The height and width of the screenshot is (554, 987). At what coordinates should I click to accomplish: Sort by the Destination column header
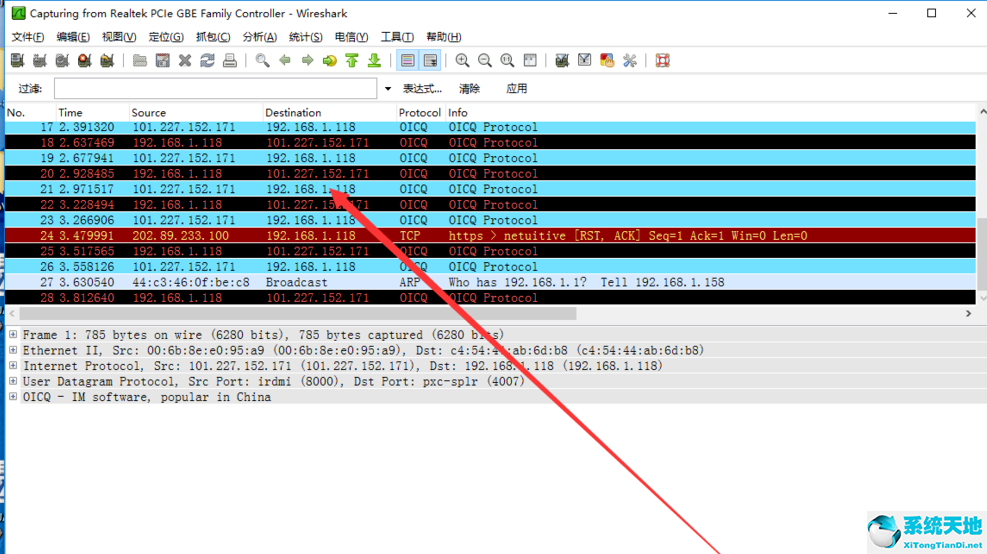click(x=329, y=113)
